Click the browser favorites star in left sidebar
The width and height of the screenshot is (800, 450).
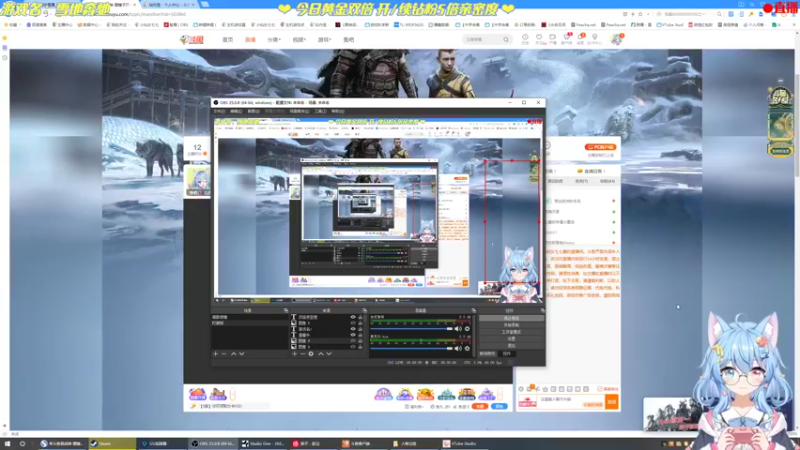(5, 38)
